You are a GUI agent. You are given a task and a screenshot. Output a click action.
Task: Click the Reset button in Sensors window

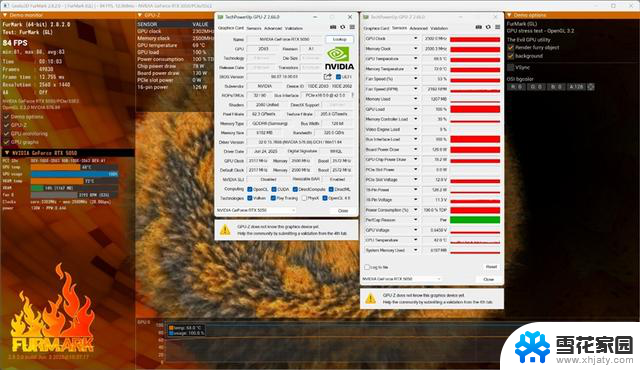pyautogui.click(x=491, y=267)
